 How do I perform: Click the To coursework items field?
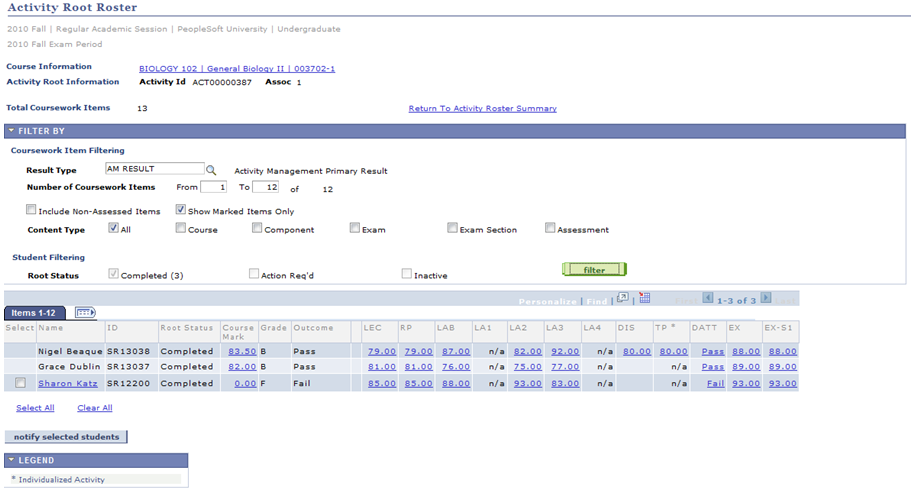(265, 187)
